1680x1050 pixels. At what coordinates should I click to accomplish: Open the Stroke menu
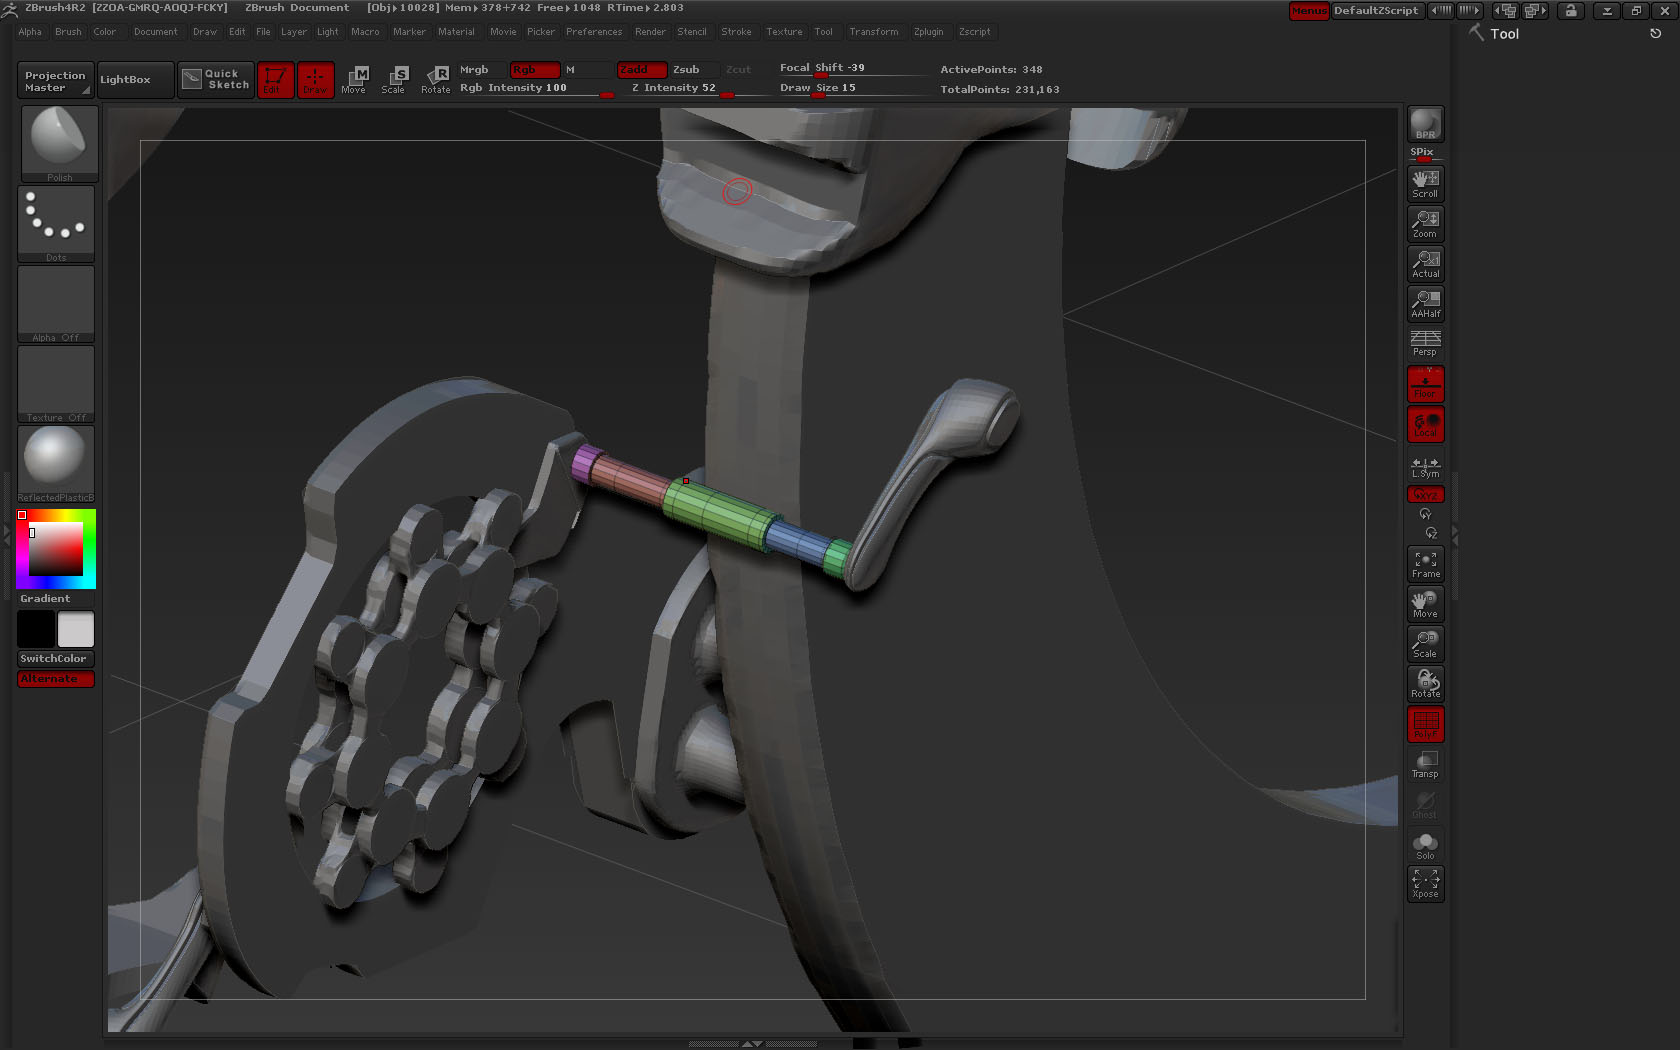[x=736, y=32]
